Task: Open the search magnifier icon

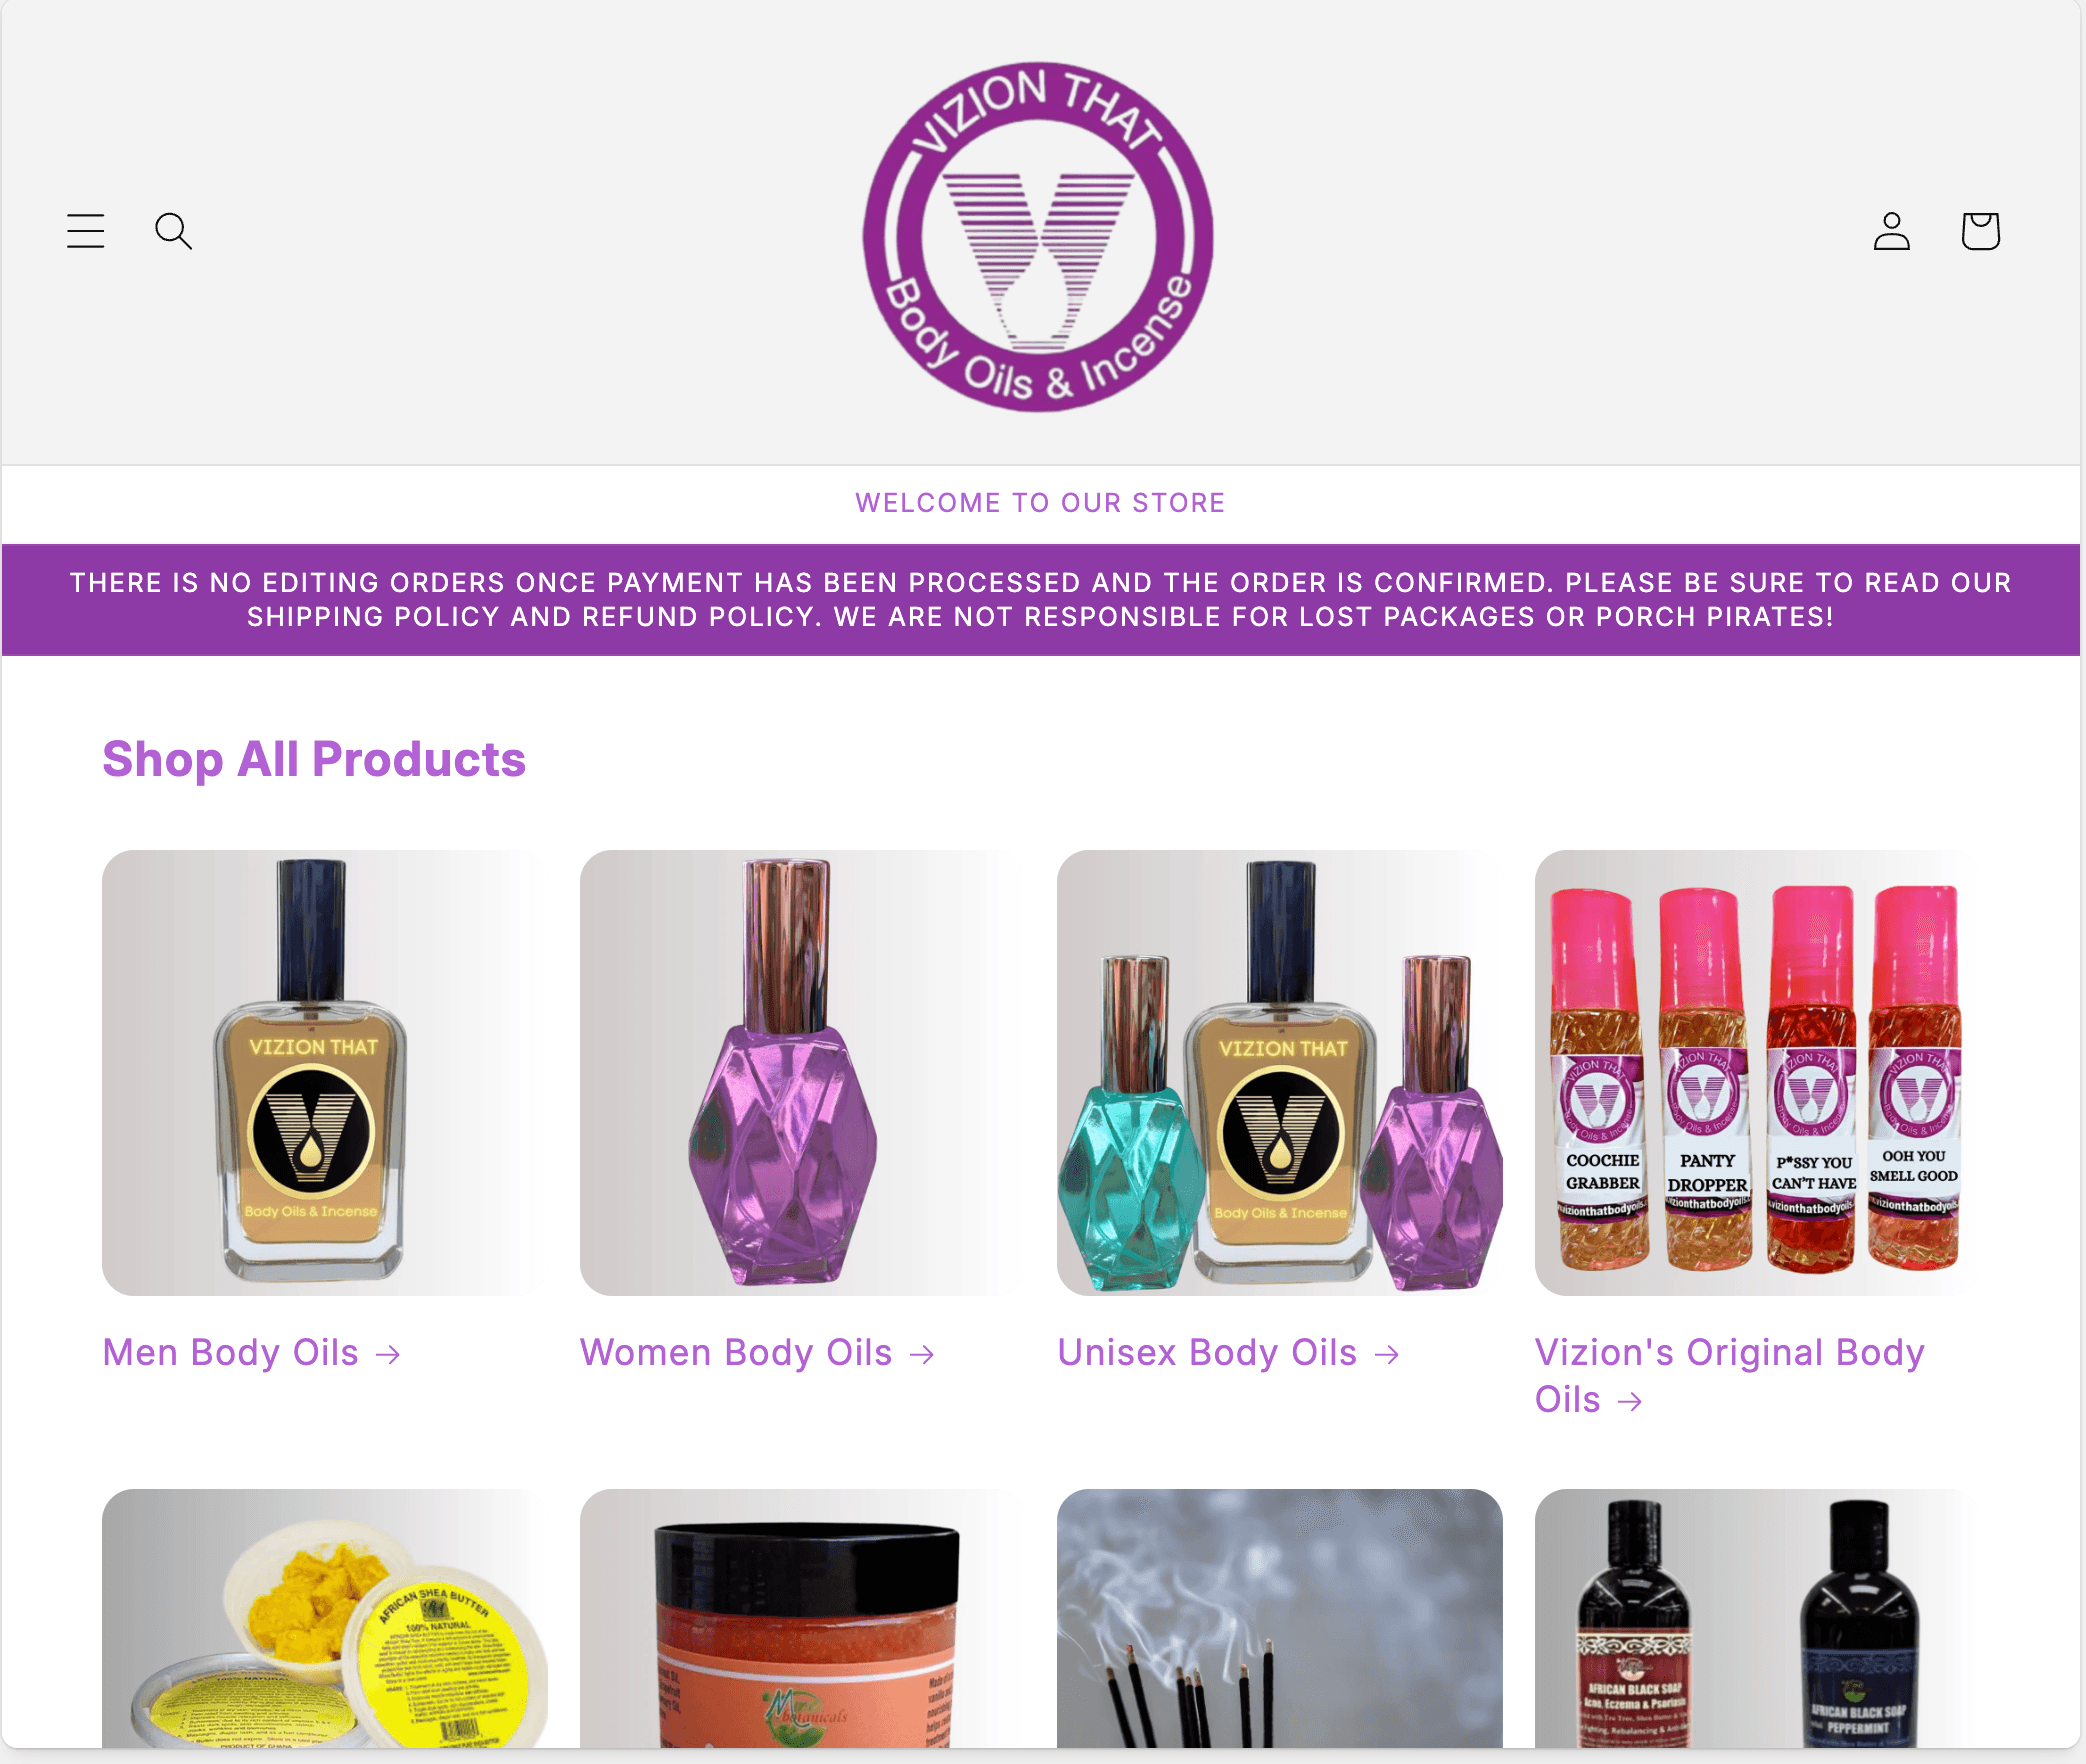Action: pyautogui.click(x=174, y=231)
